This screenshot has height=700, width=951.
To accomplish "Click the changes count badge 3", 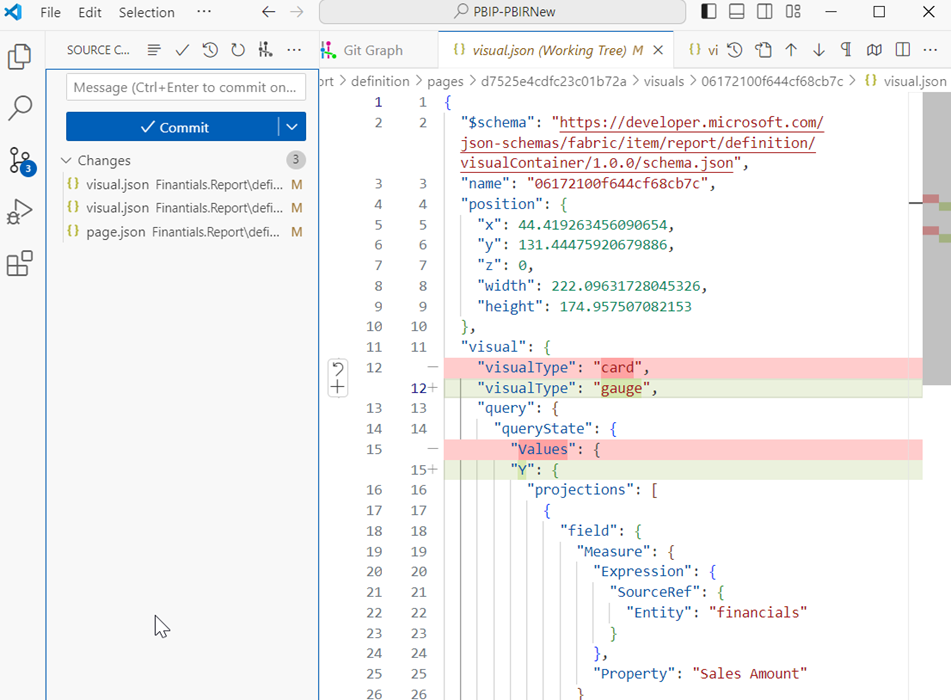I will tap(295, 160).
